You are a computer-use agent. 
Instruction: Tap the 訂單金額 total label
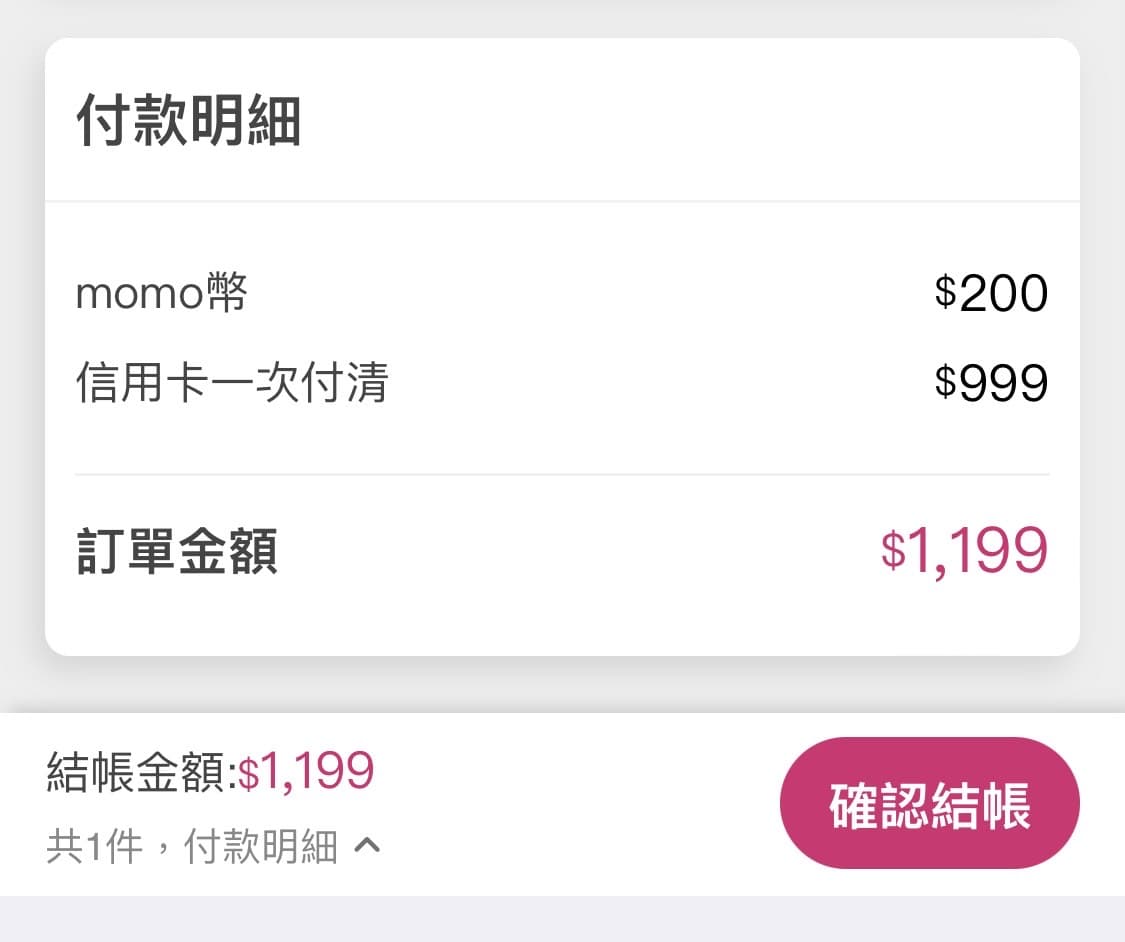pyautogui.click(x=177, y=548)
